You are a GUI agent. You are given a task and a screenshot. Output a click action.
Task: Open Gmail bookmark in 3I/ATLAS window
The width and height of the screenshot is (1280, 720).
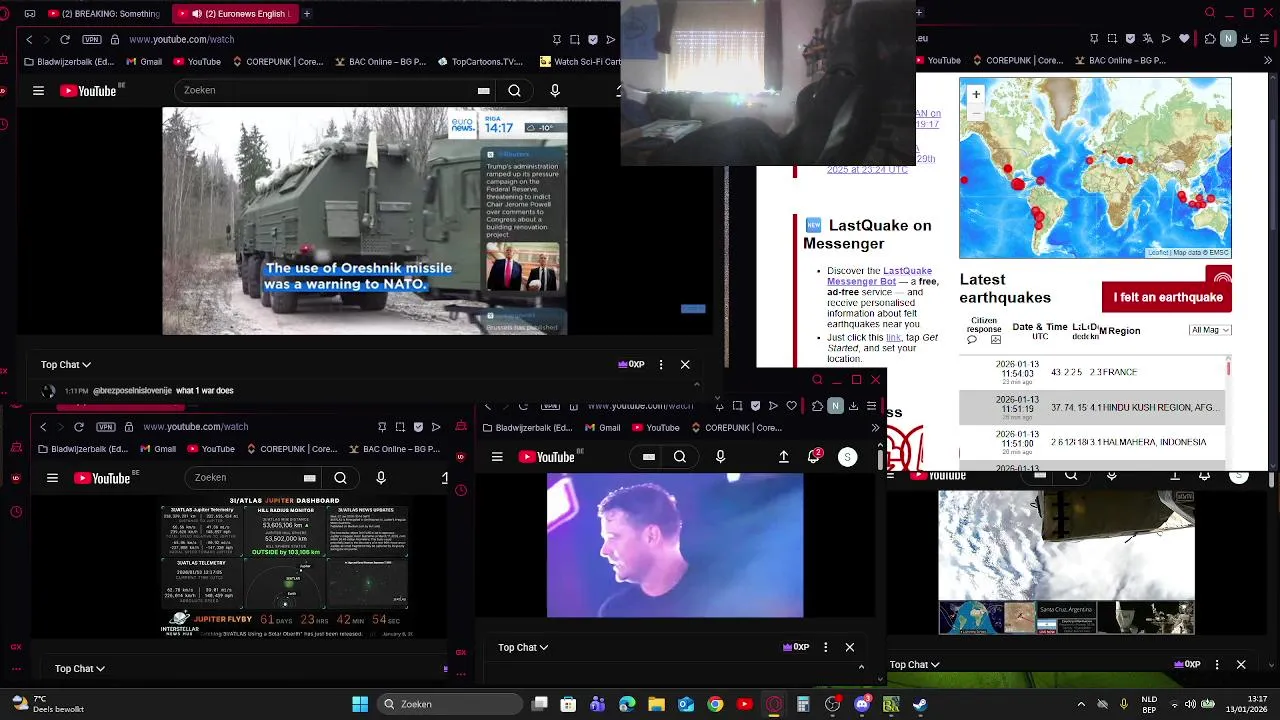pyautogui.click(x=158, y=449)
